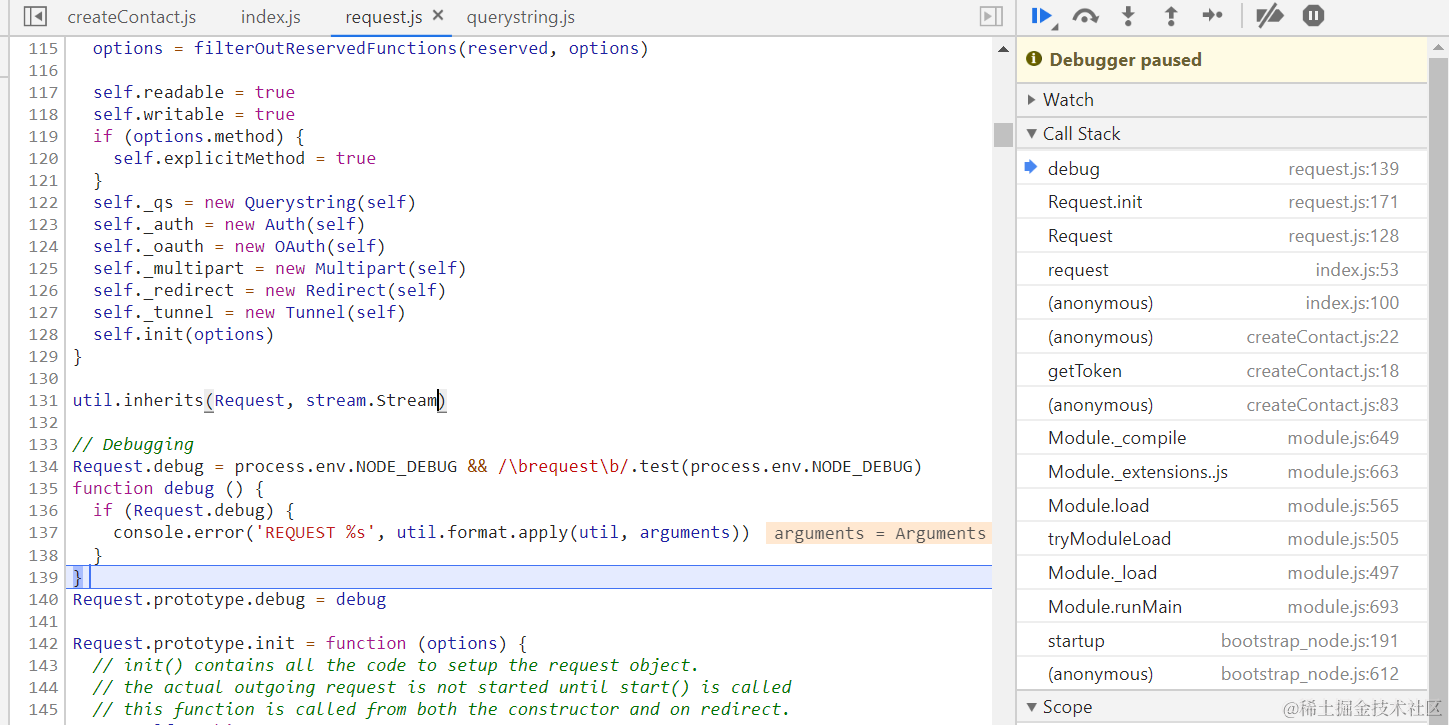Select the request.js tab
This screenshot has height=725, width=1449.
click(x=383, y=17)
